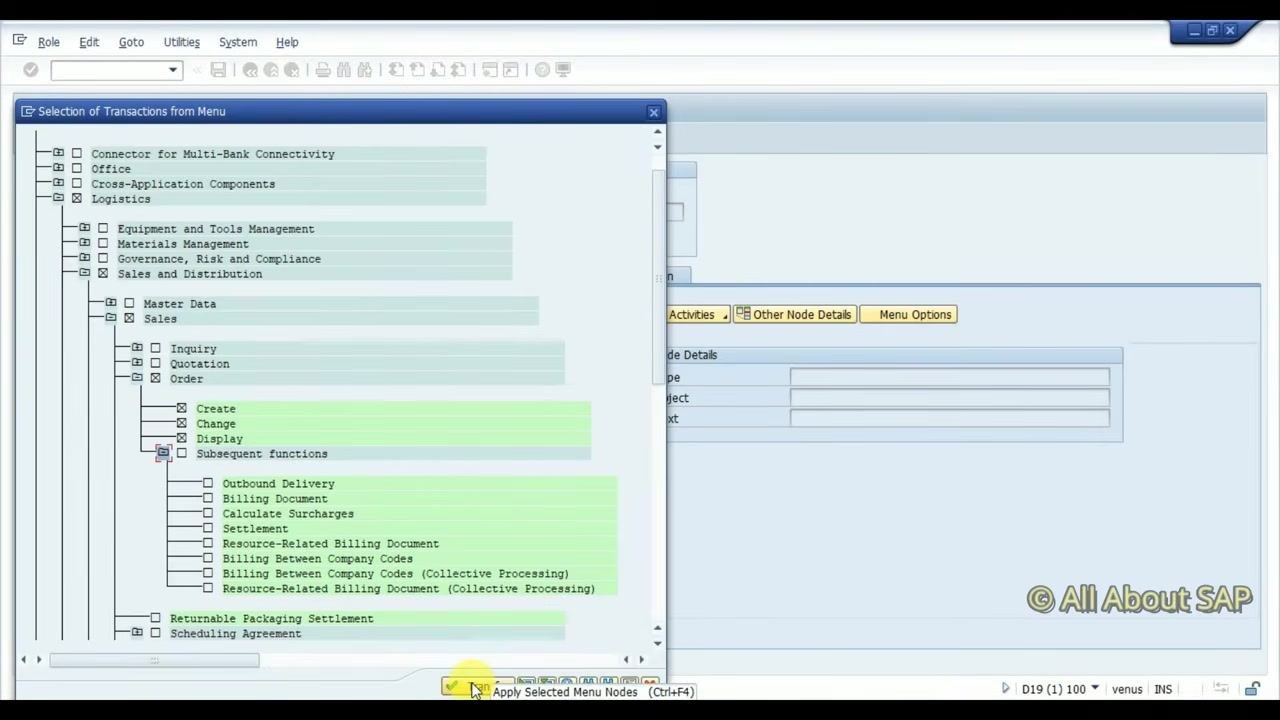Viewport: 1280px width, 720px height.
Task: Click the Save diskette icon in toolbar
Action: [x=218, y=70]
